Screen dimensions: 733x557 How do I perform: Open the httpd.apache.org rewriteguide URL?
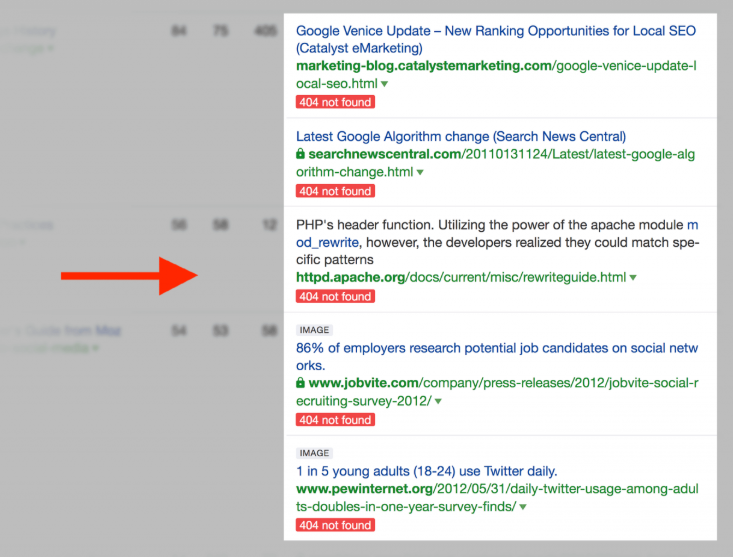tap(461, 277)
